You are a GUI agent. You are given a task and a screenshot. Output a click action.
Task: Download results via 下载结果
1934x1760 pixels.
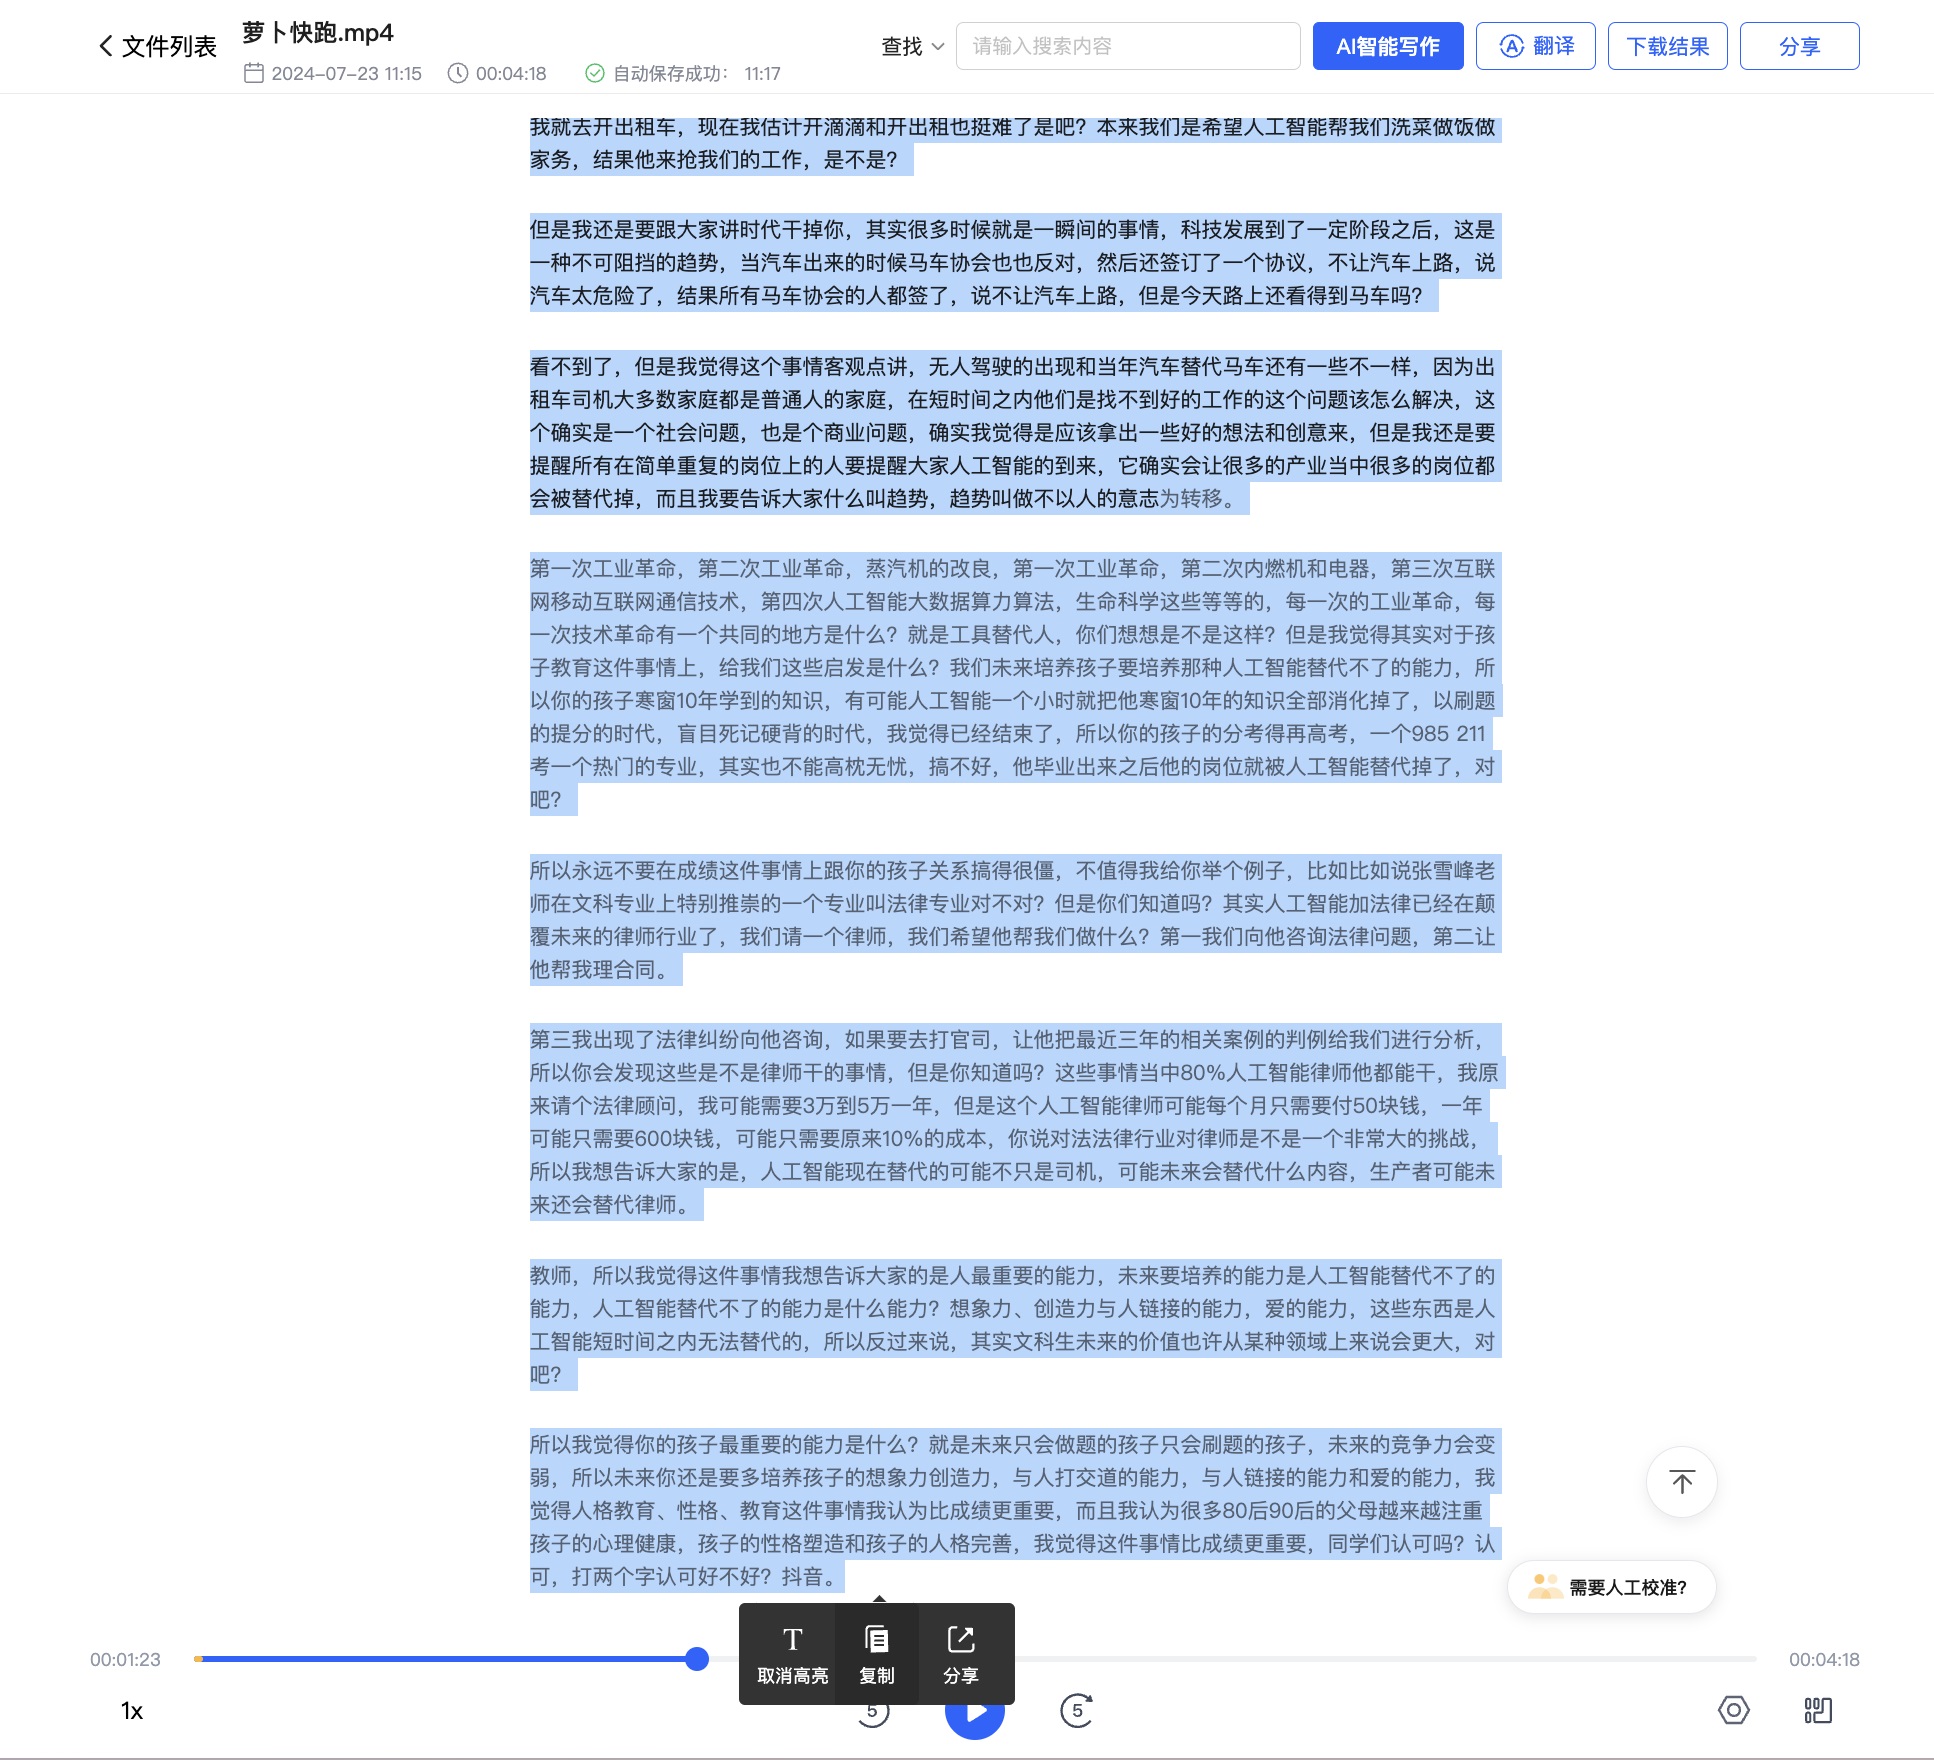[x=1667, y=45]
